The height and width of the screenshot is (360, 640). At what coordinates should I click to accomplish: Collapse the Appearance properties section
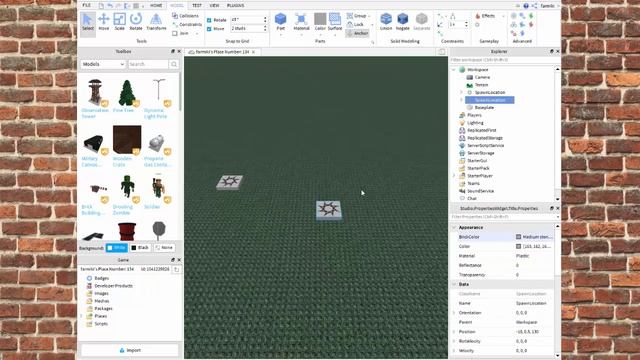coord(454,227)
